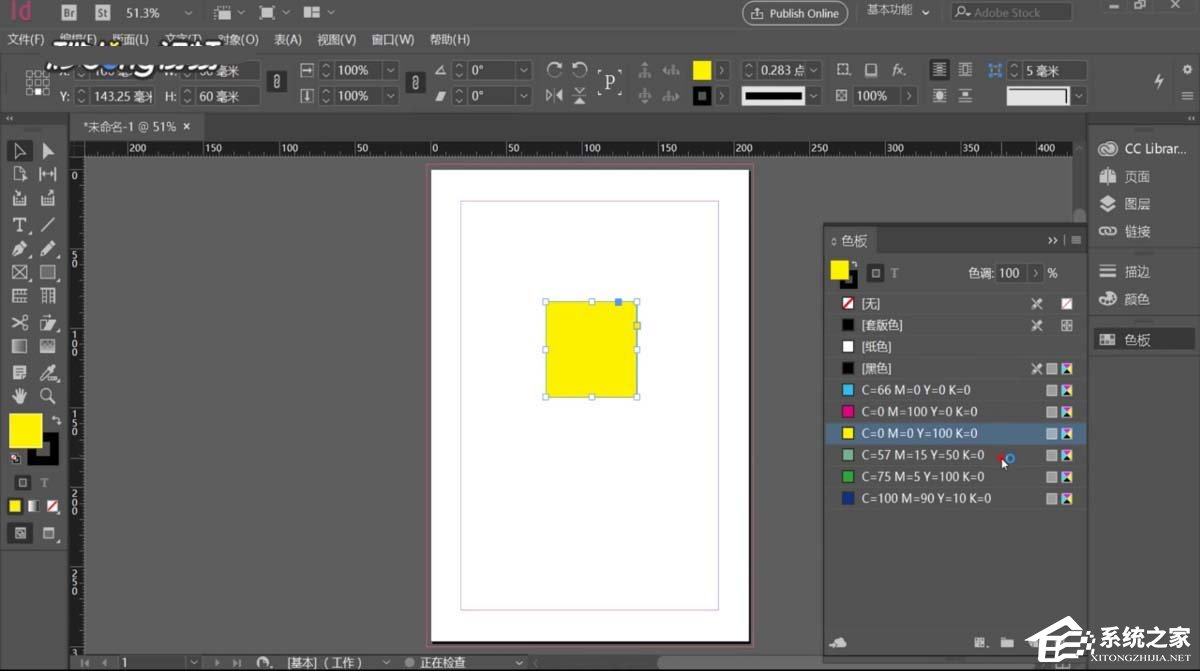Image resolution: width=1200 pixels, height=671 pixels.
Task: Activate the Scissors tool
Action: point(19,322)
